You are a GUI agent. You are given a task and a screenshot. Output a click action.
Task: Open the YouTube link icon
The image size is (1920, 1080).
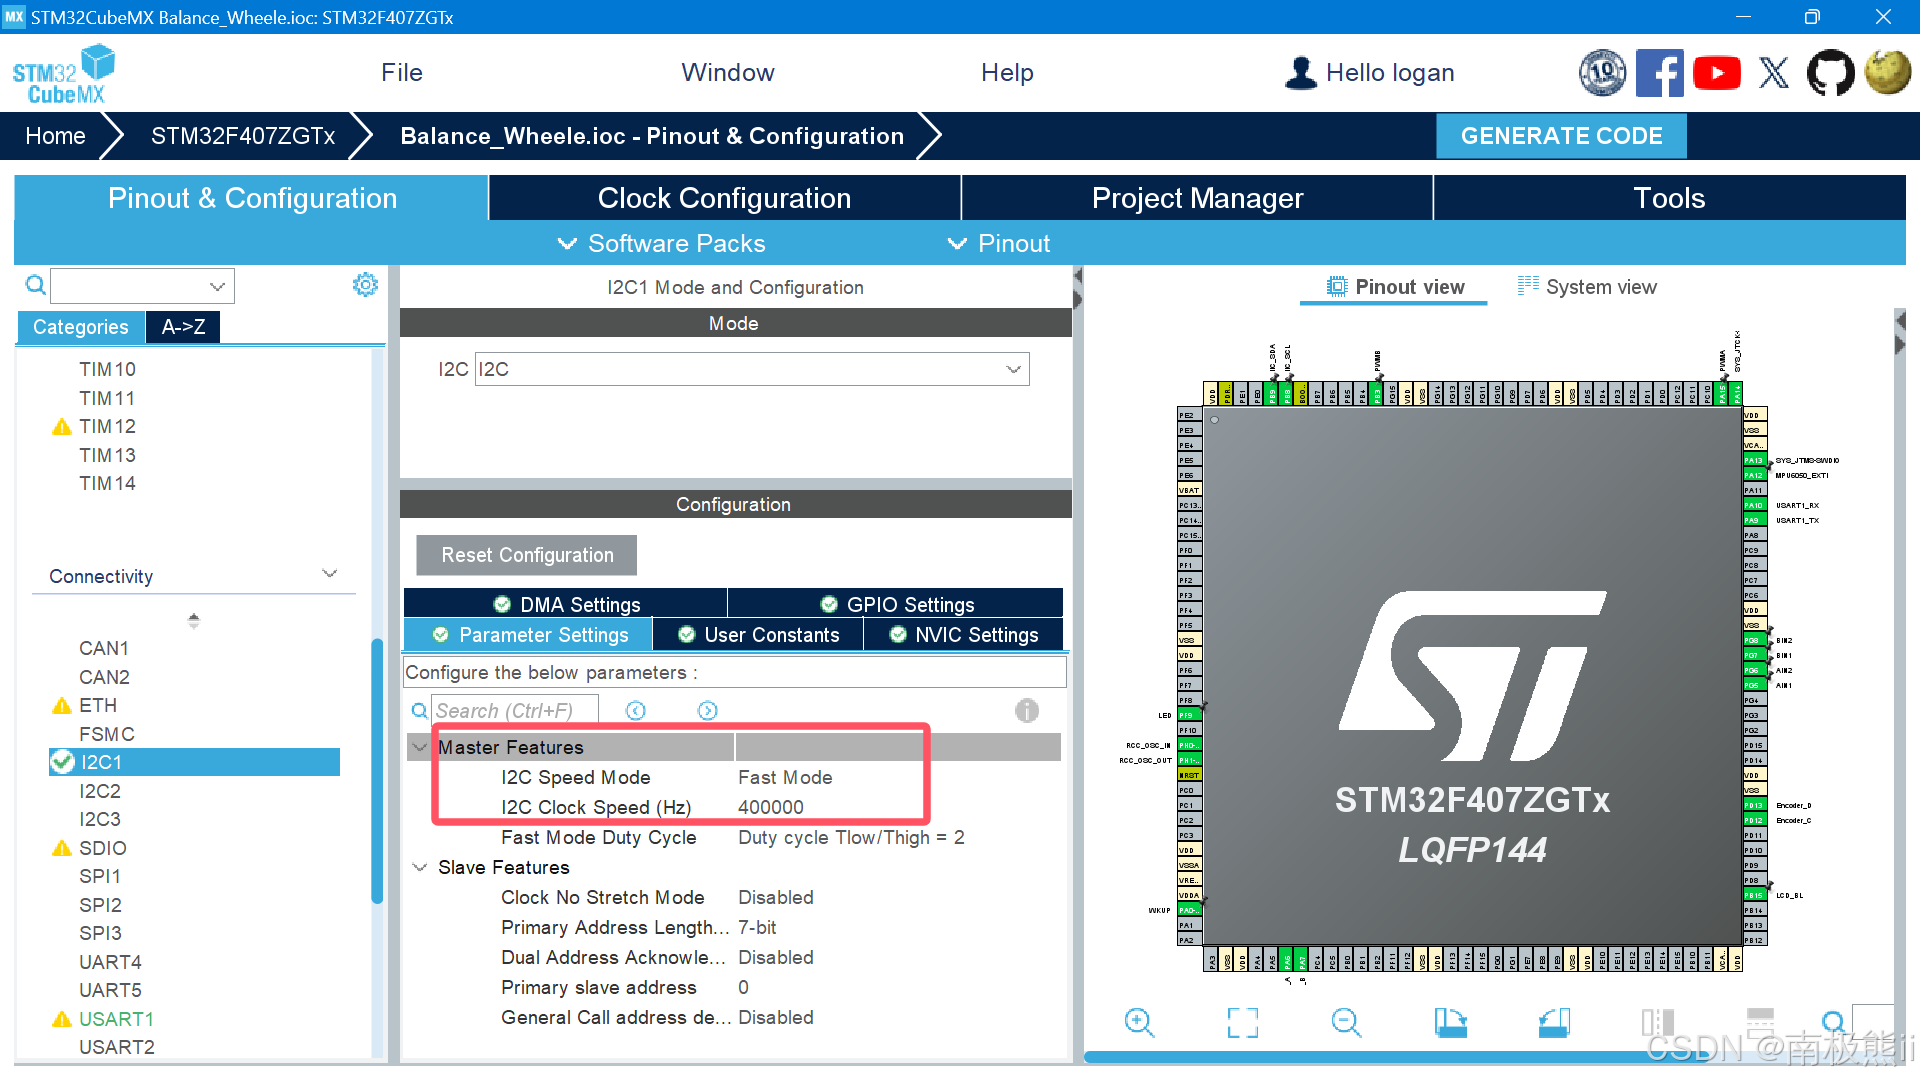click(x=1717, y=73)
